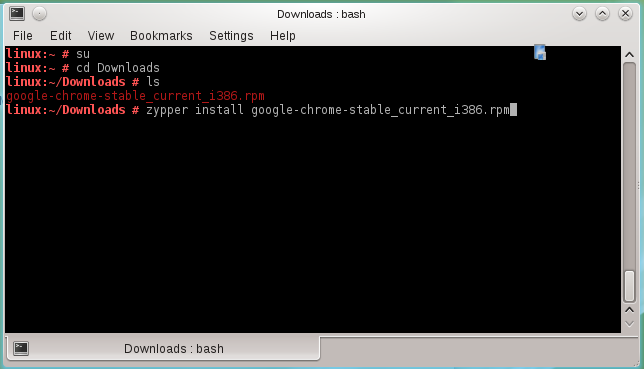Open the Edit menu
This screenshot has height=369, width=644.
(61, 36)
